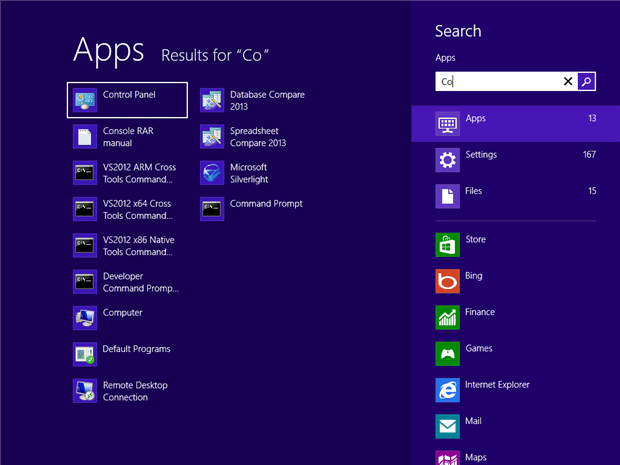Screen dimensions: 620x465
Task: Launch the VS2012 x86 Native Tools Command icon
Action: pos(85,246)
